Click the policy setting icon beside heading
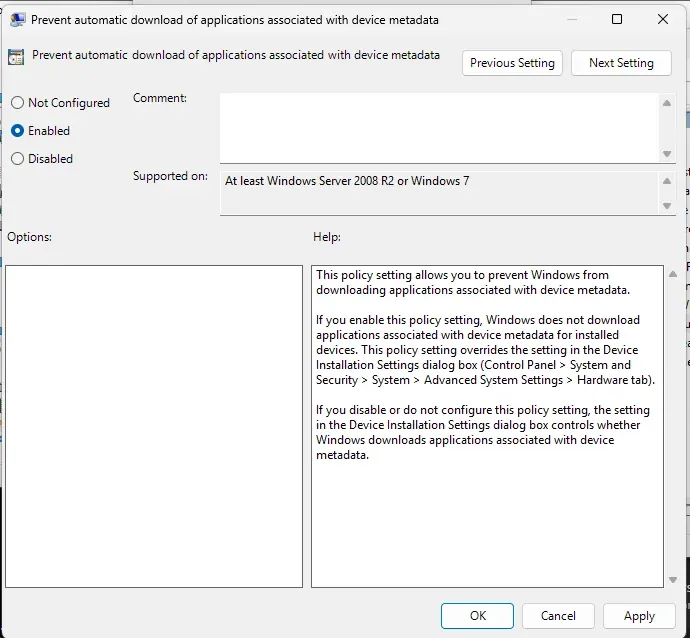690x638 pixels. 16,57
